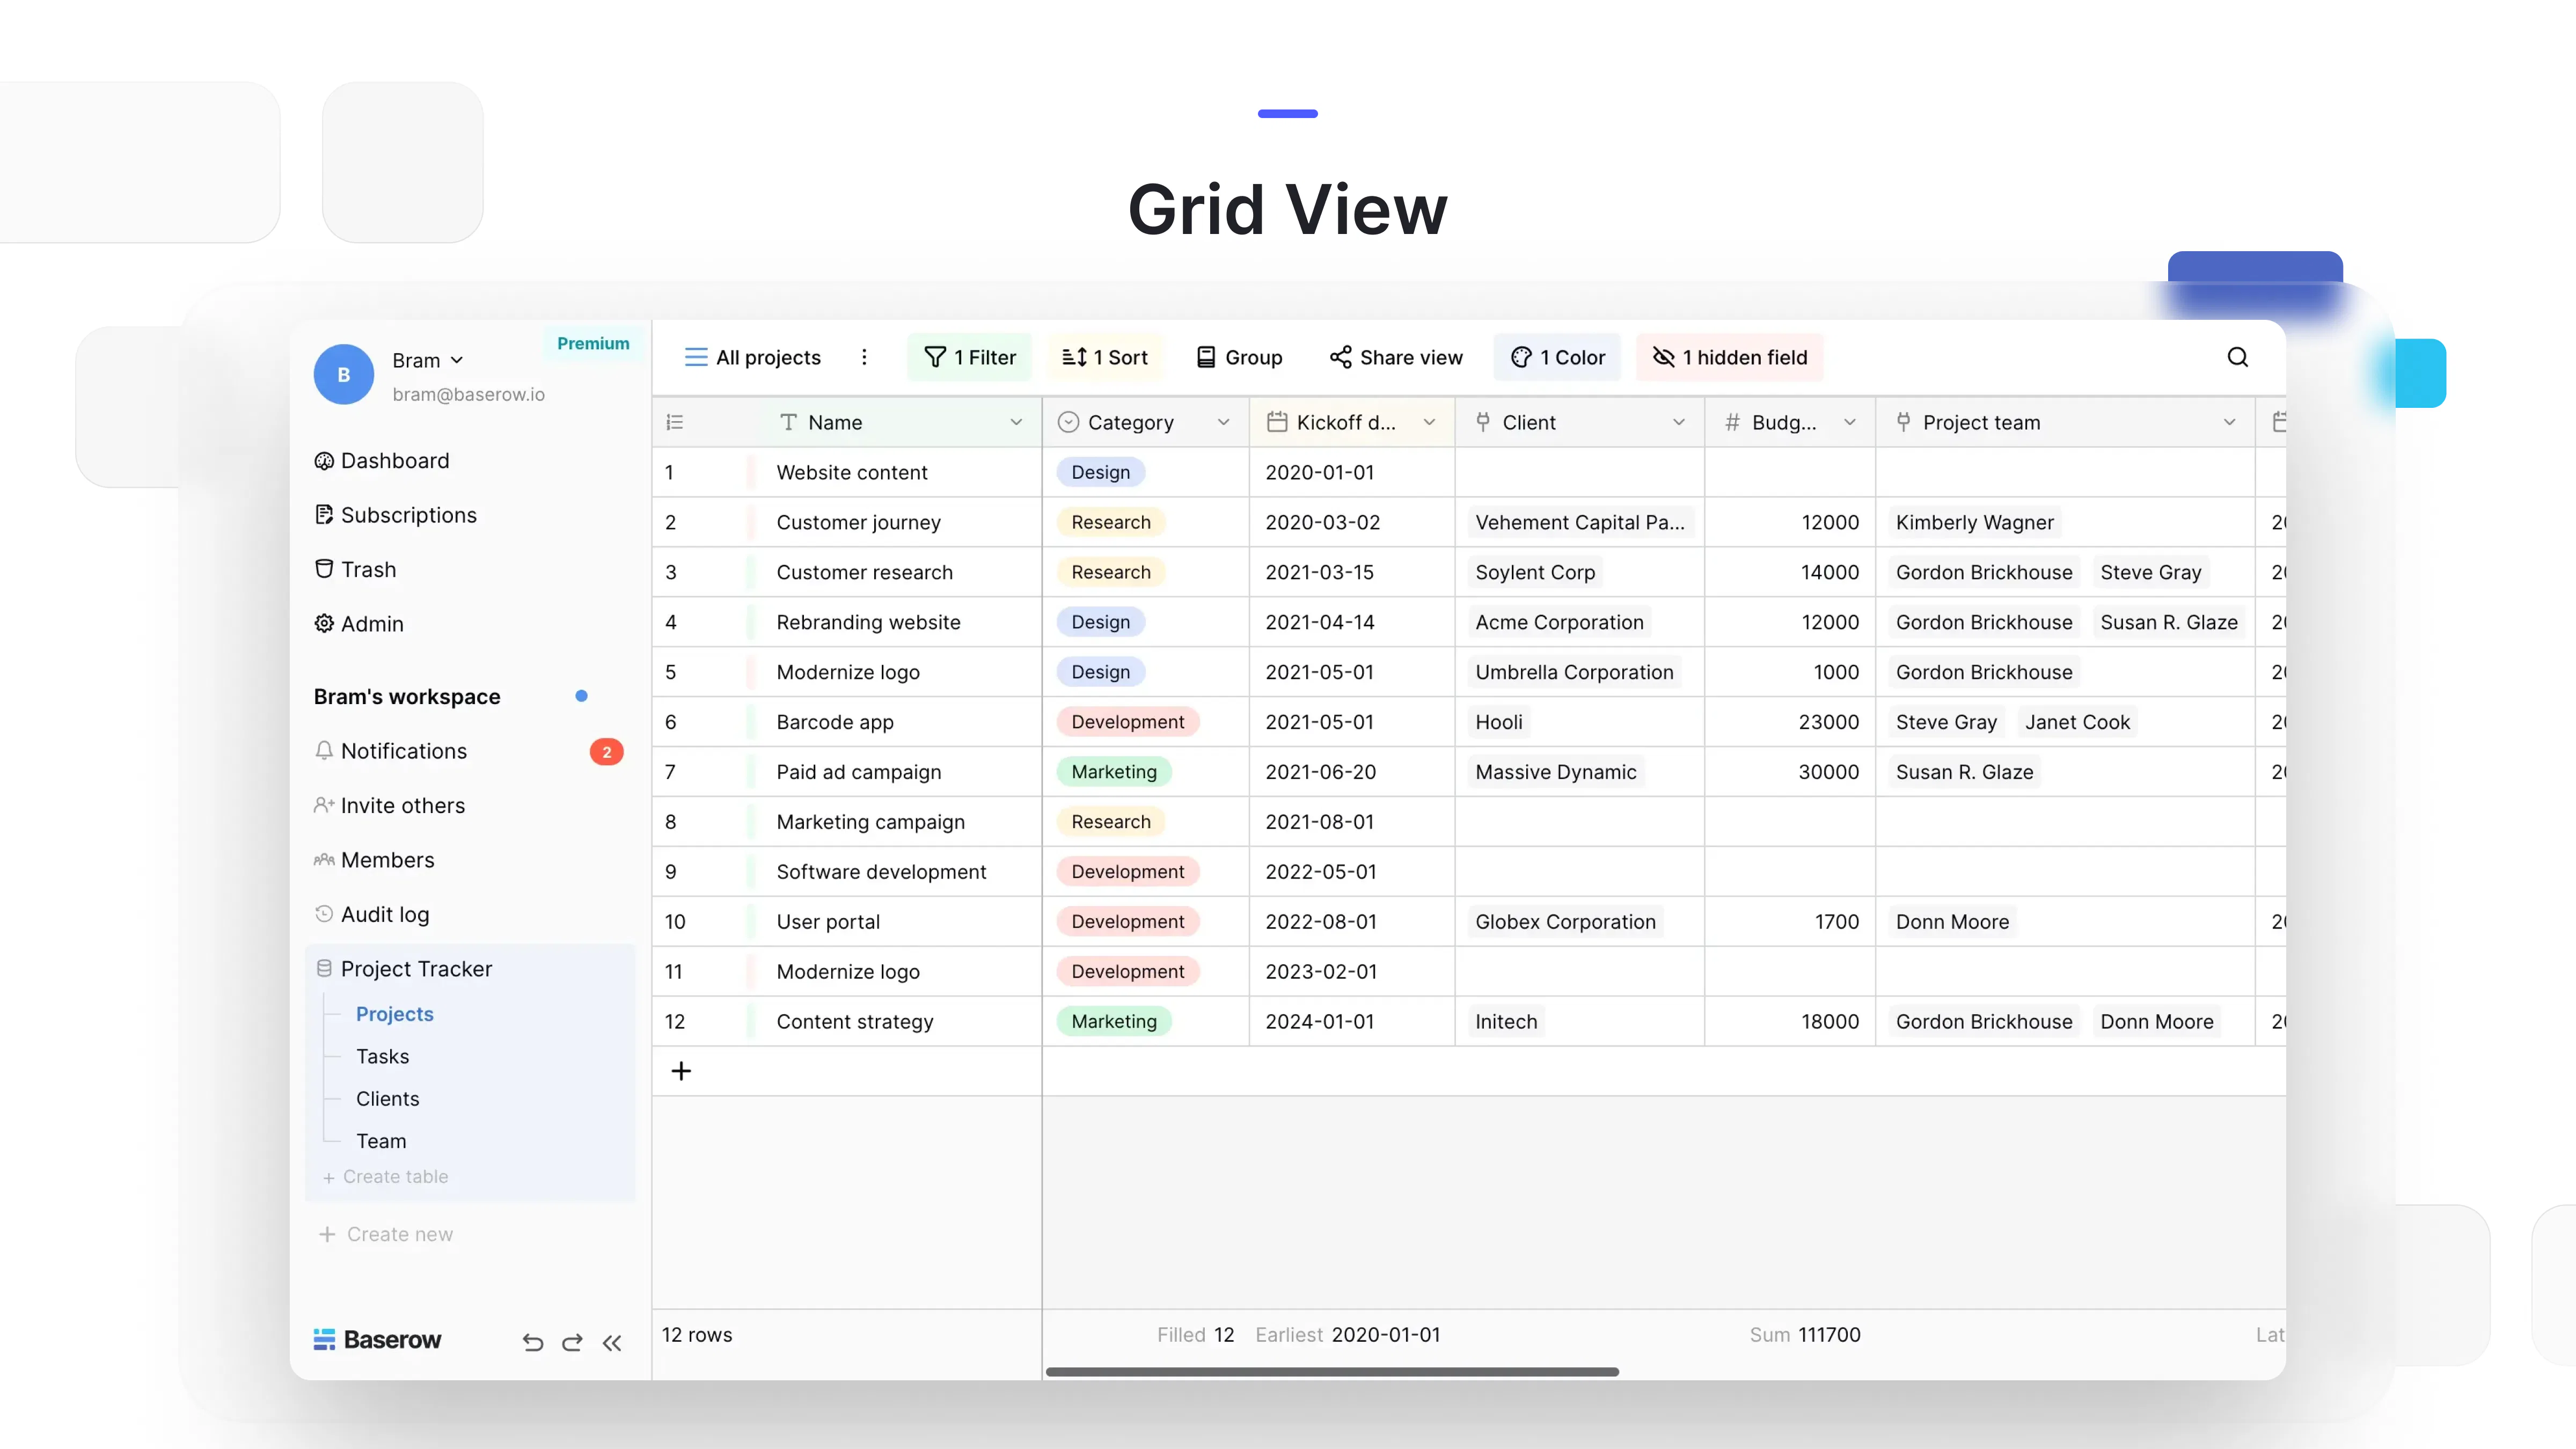Open Name column dropdown arrow
2576x1449 pixels.
pyautogui.click(x=1016, y=422)
